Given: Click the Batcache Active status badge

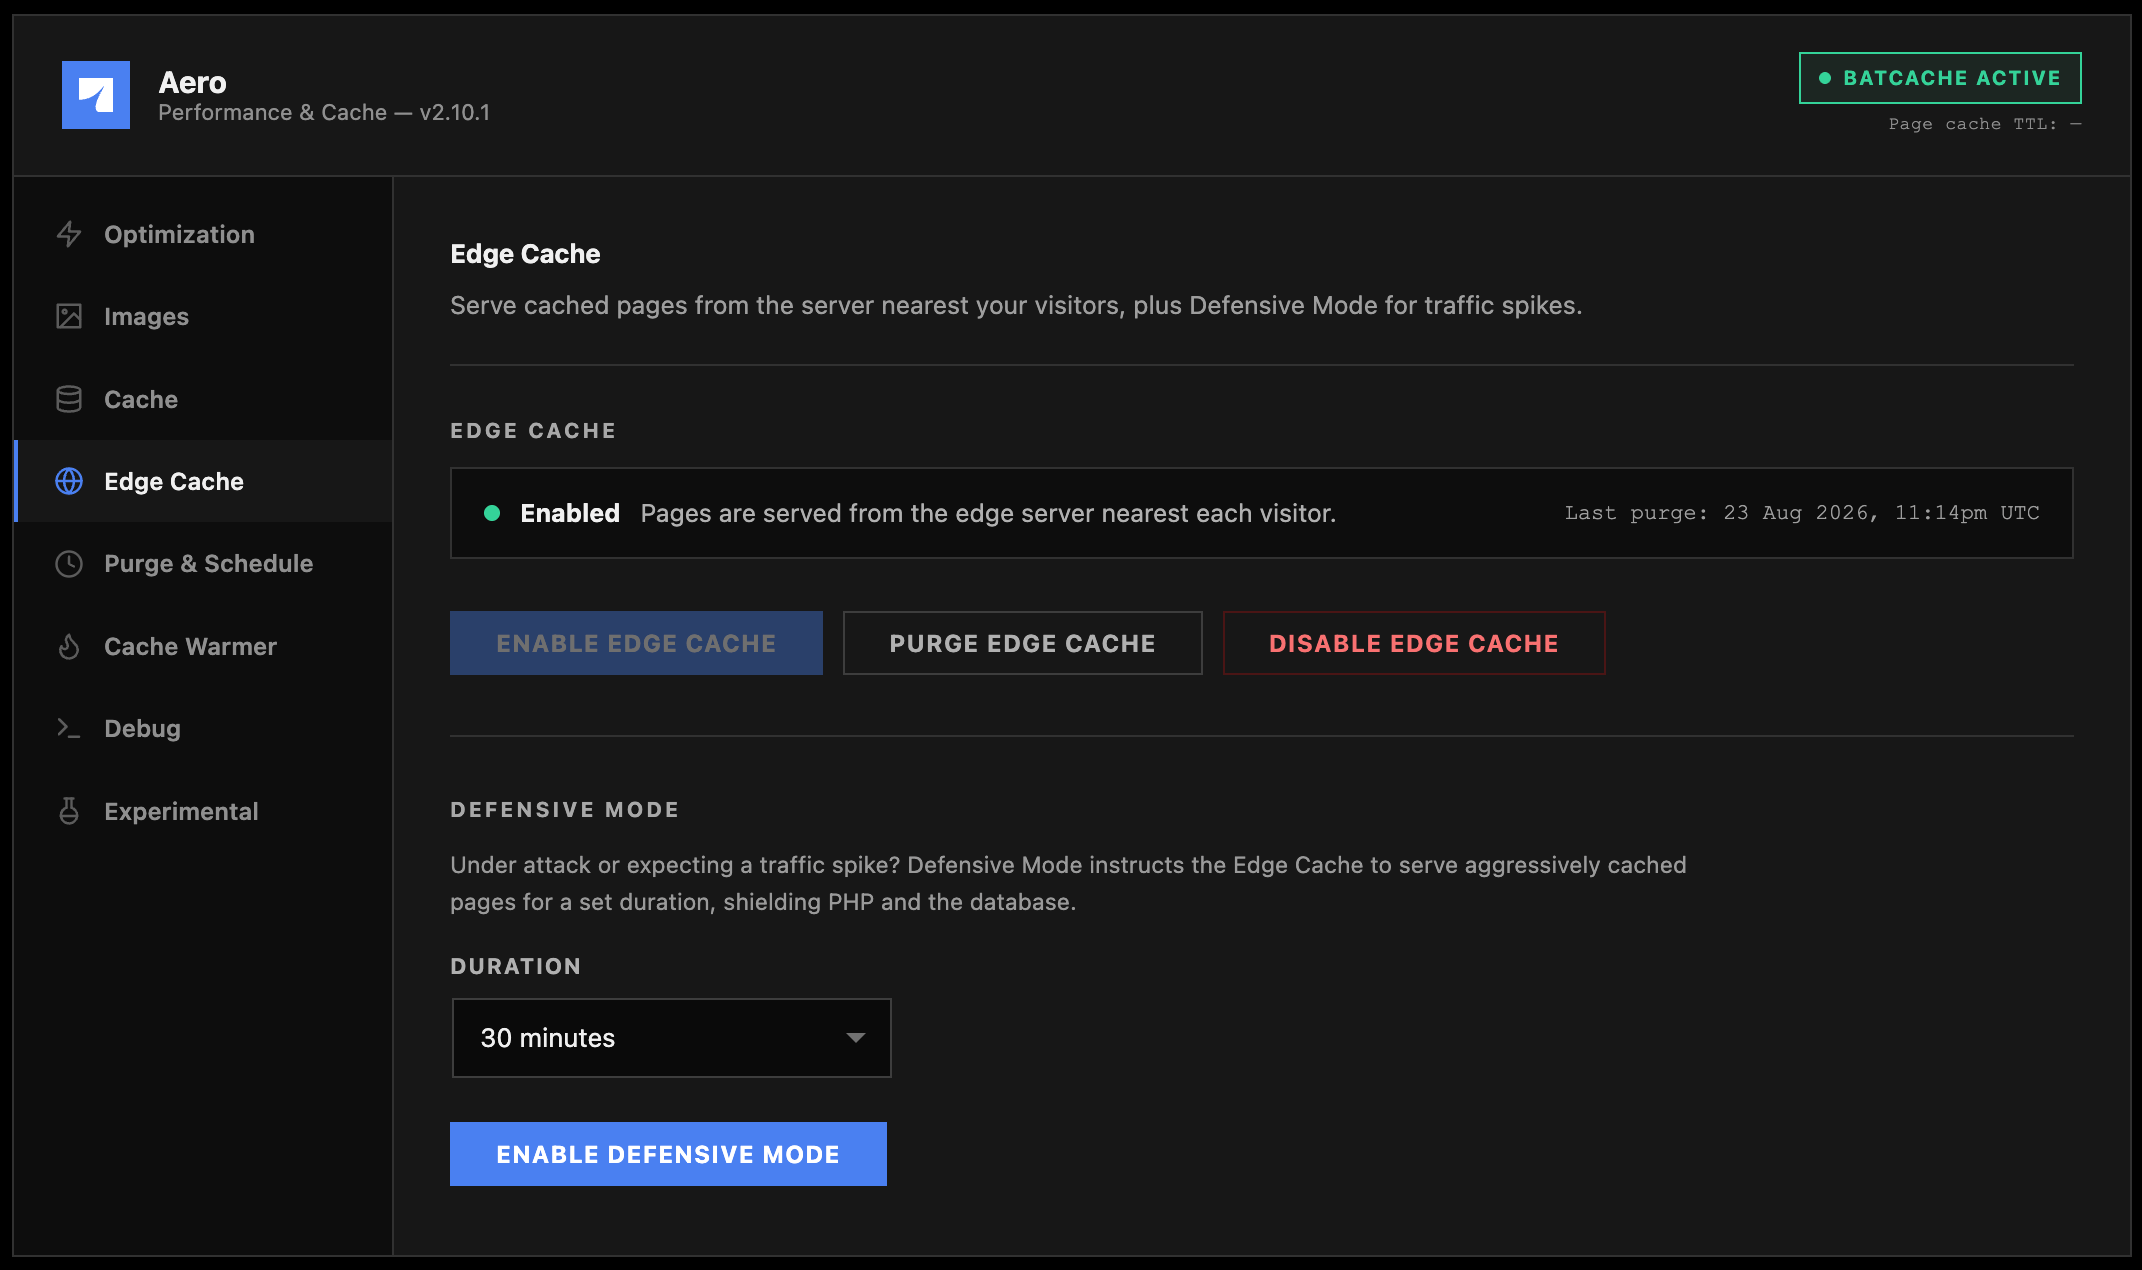Looking at the screenshot, I should point(1940,78).
